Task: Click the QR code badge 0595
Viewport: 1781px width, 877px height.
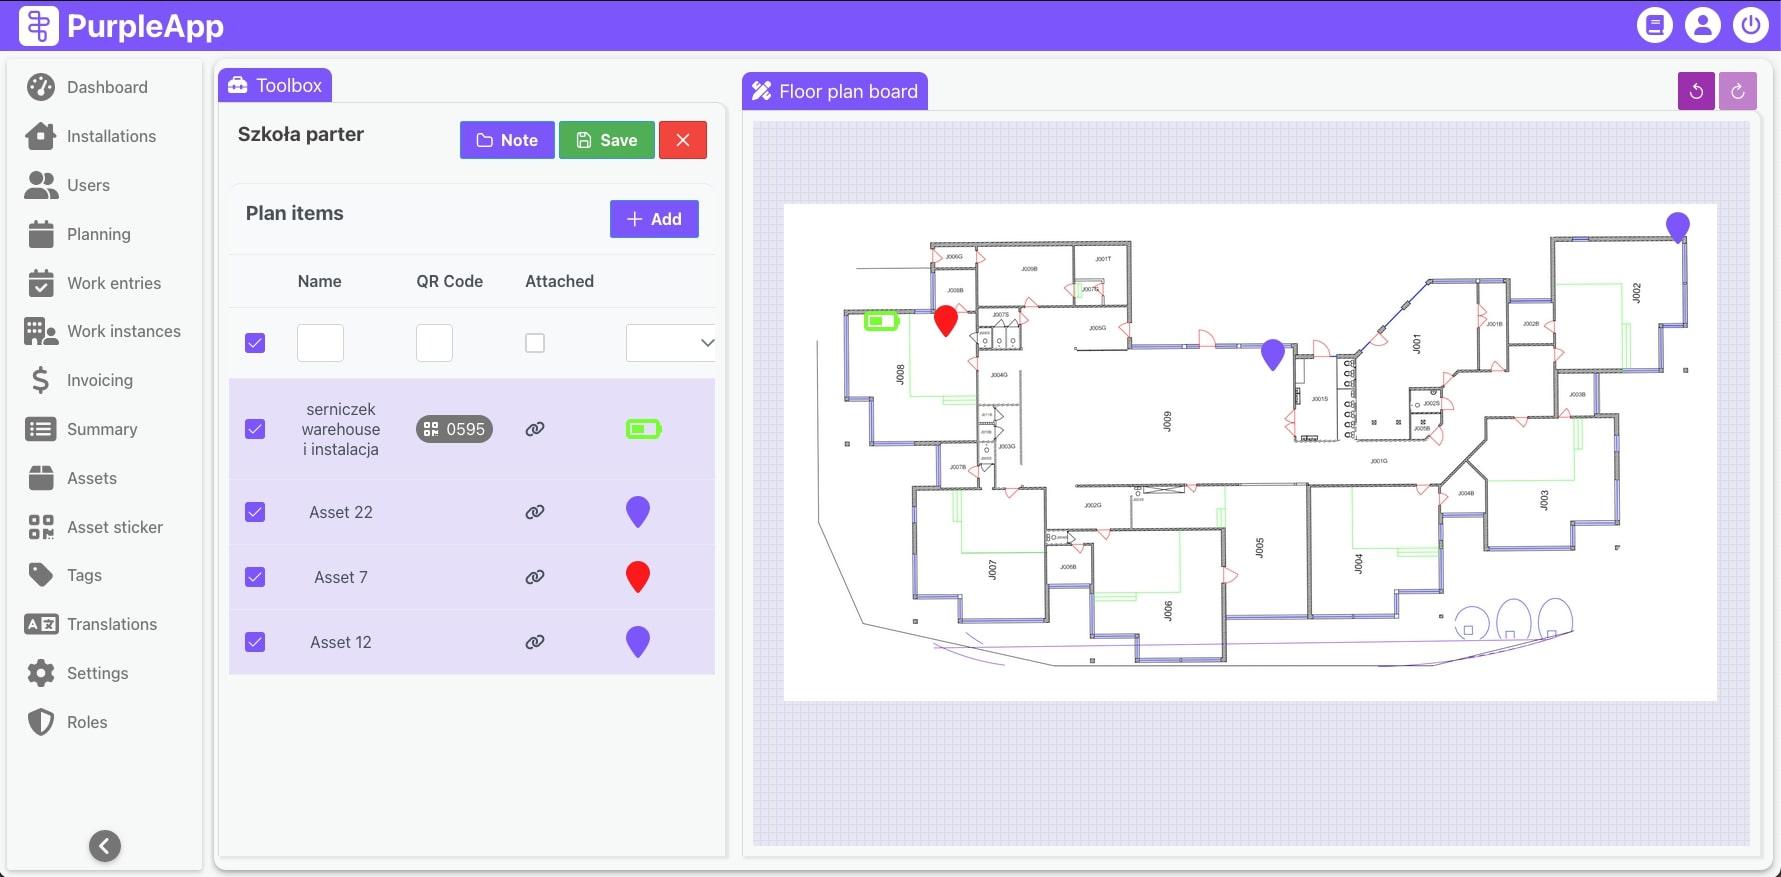Action: (x=454, y=429)
